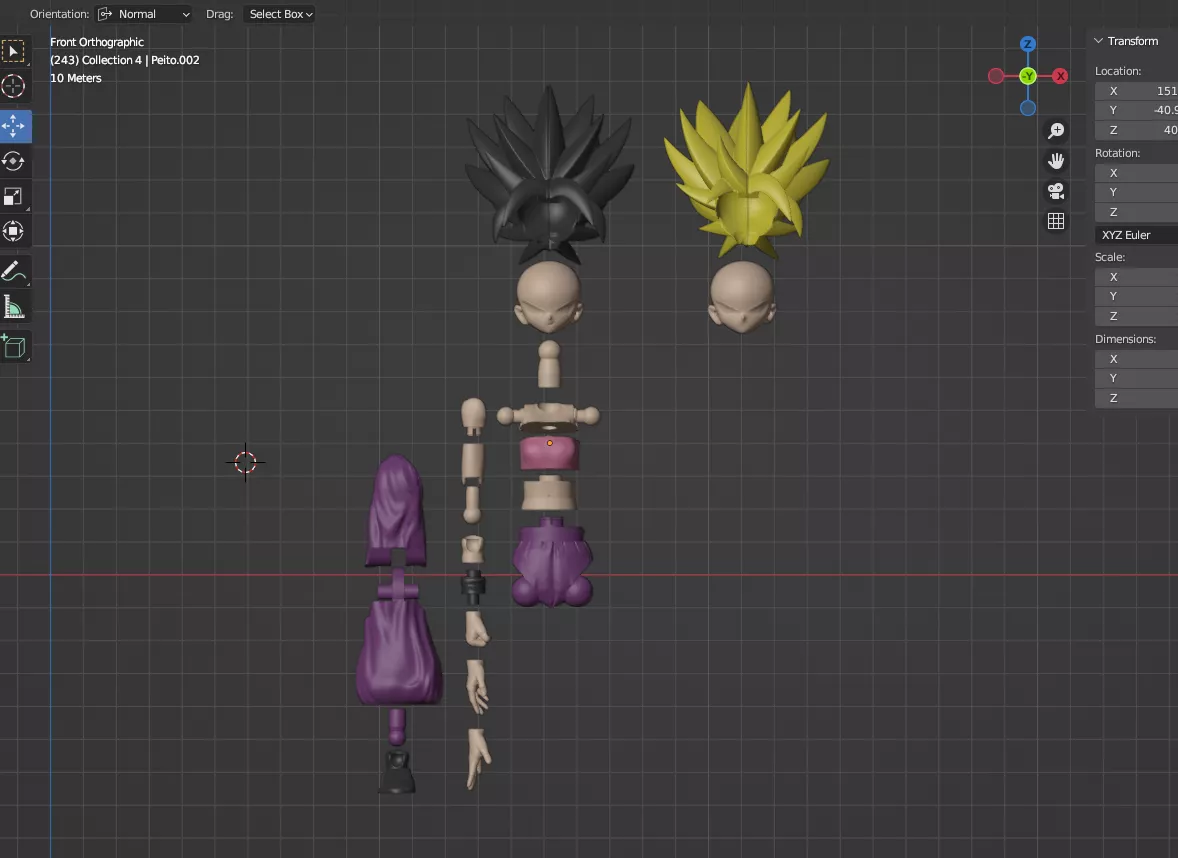Click the Scale Y field

click(x=1136, y=297)
